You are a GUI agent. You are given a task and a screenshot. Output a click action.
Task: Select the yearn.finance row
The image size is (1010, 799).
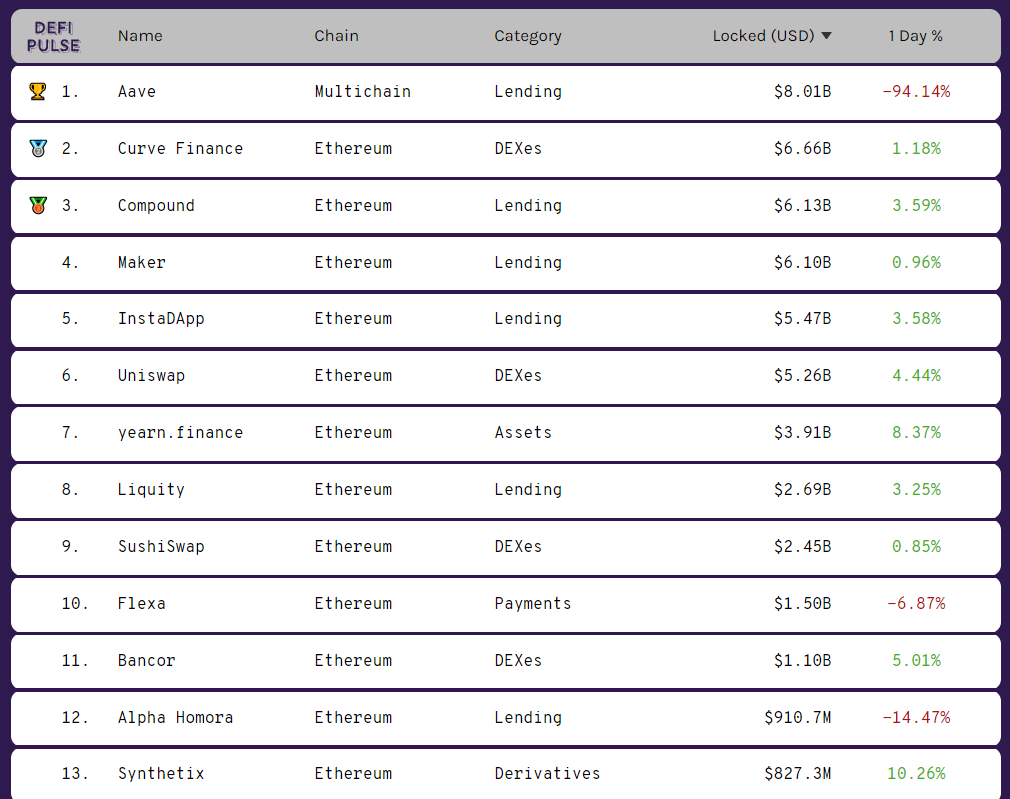[x=506, y=433]
